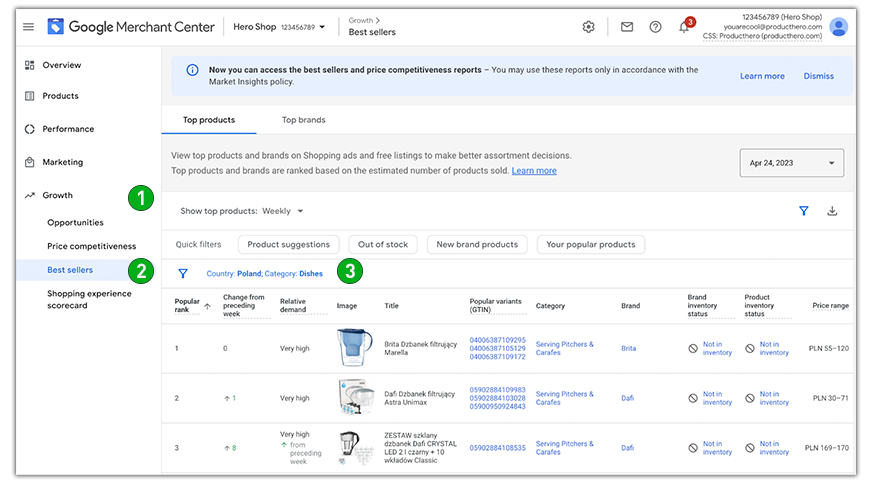Click the filter icon before Country: Poland

pos(183,273)
